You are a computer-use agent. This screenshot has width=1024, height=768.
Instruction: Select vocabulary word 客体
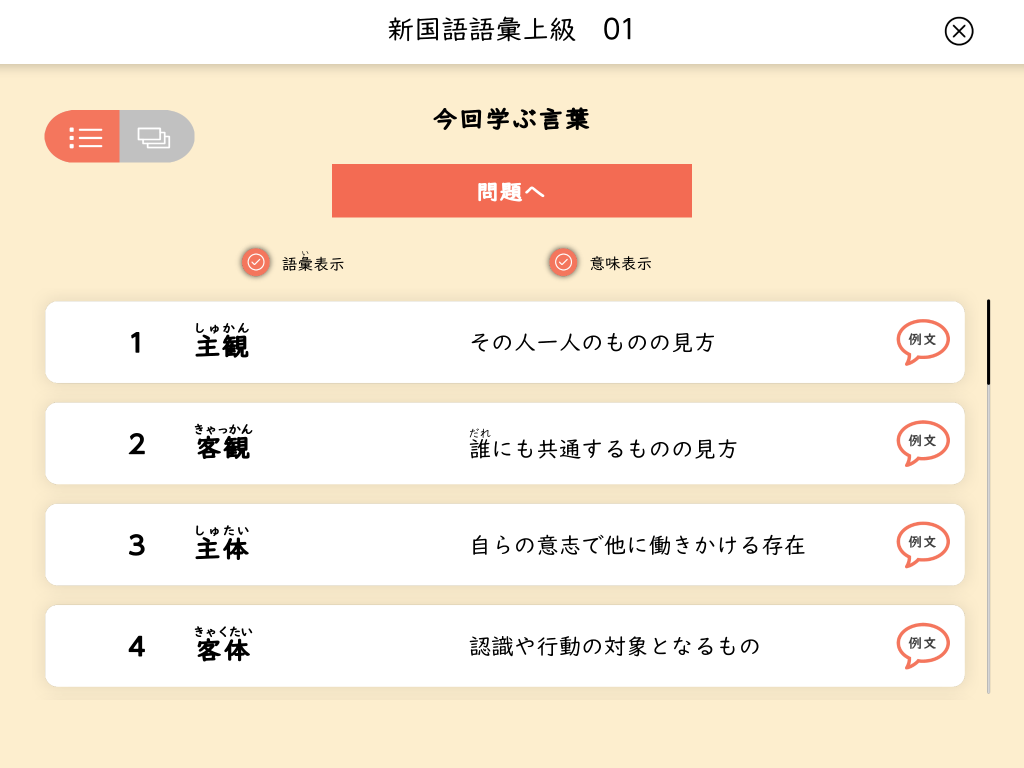(223, 649)
